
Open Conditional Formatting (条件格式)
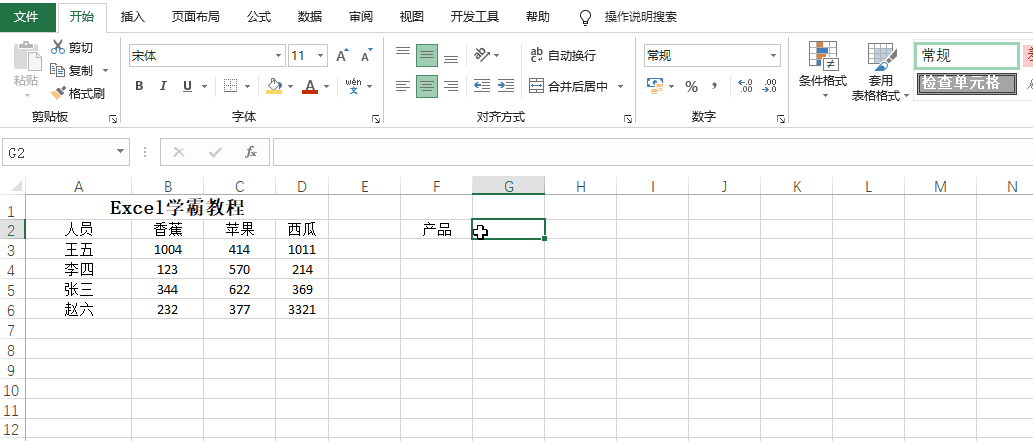823,71
